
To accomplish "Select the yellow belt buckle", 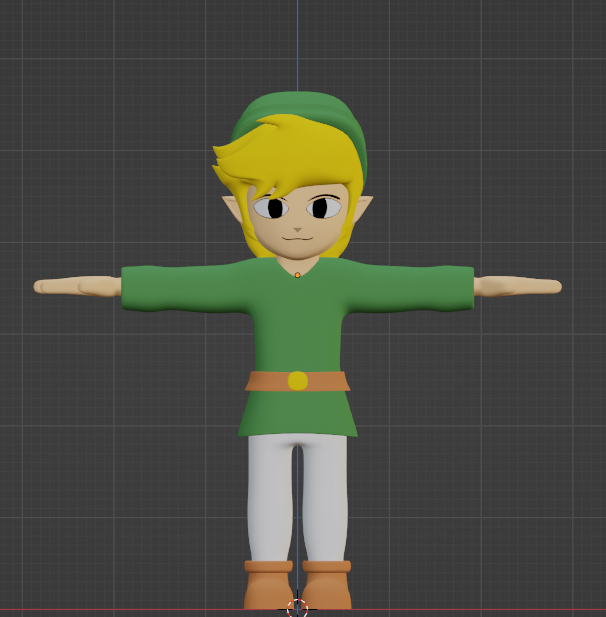I will click(x=297, y=381).
